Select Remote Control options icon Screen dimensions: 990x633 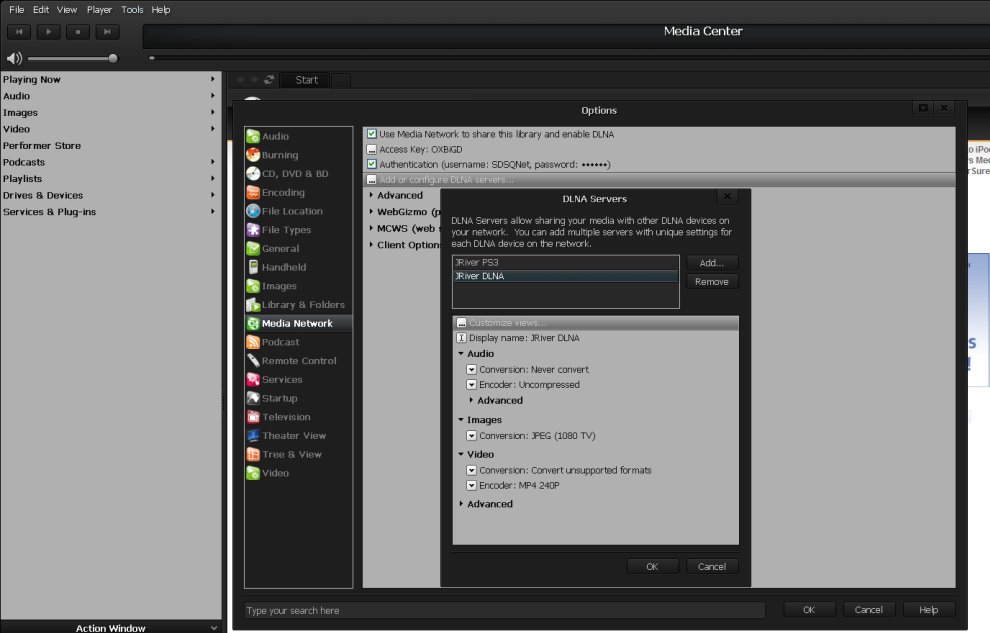coord(253,361)
